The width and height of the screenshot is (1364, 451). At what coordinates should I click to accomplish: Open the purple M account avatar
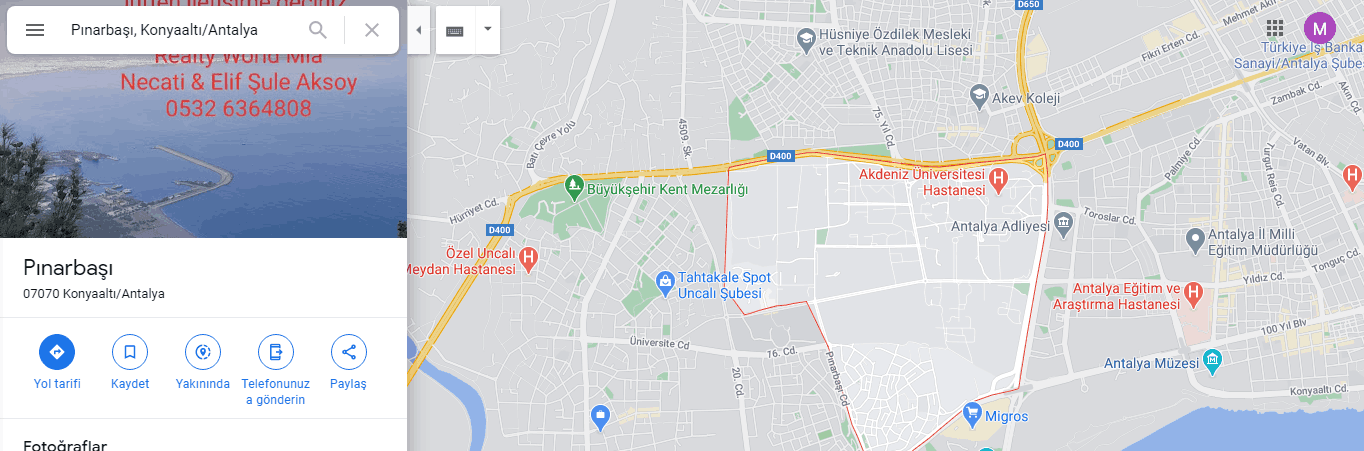(x=1320, y=28)
